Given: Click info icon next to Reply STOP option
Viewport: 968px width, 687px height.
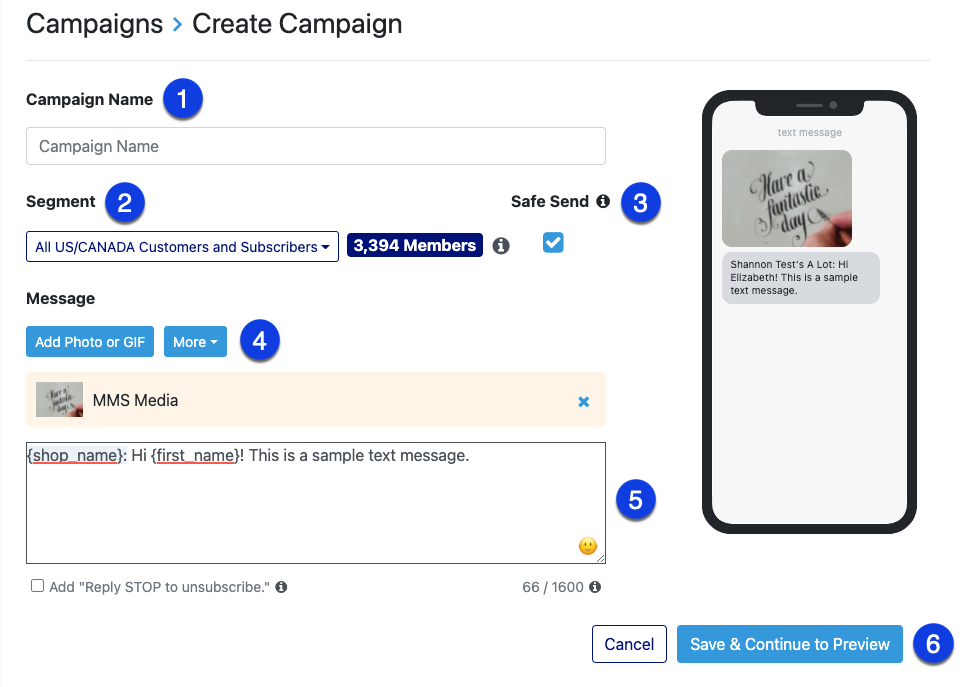Looking at the screenshot, I should pos(281,587).
